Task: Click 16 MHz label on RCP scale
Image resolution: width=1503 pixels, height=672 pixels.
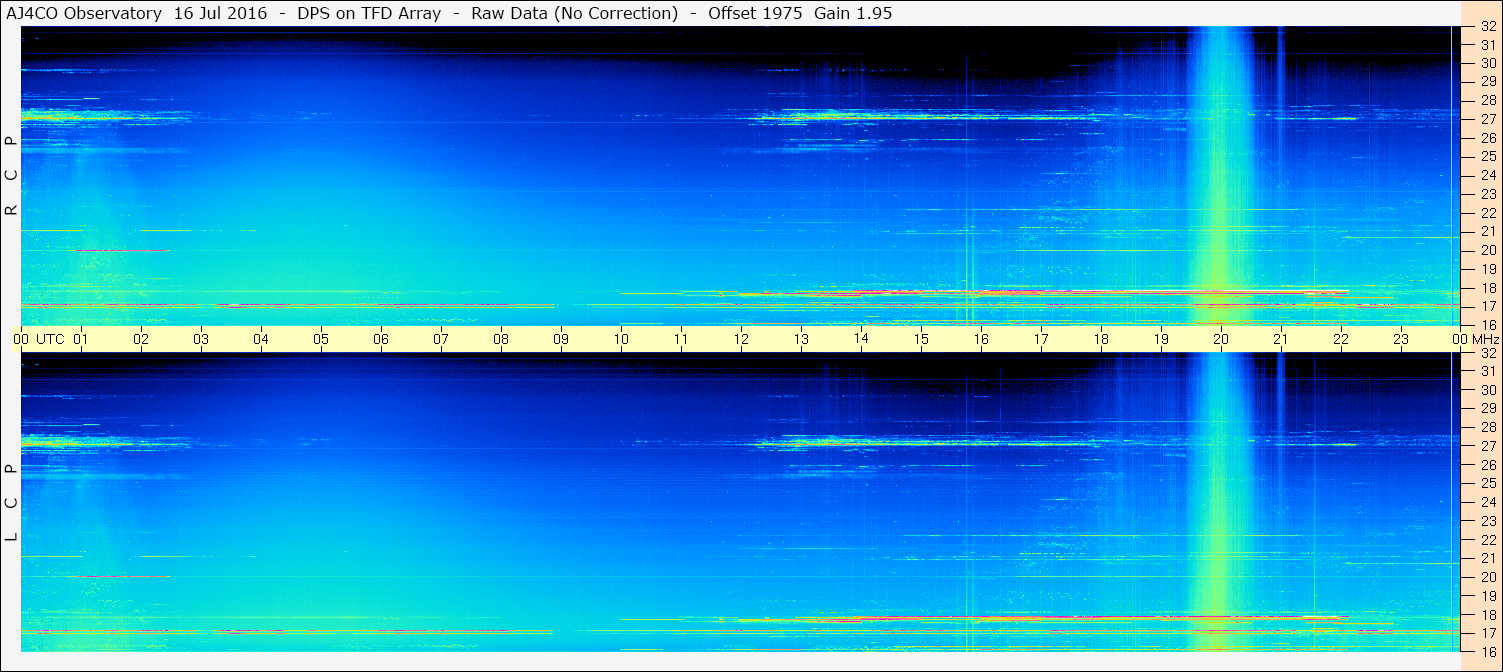Action: click(x=1487, y=324)
